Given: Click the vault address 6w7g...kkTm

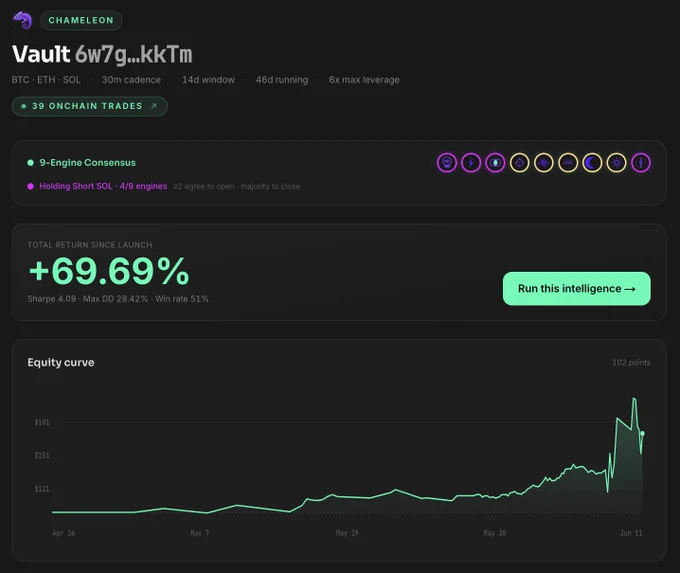Looking at the screenshot, I should (134, 55).
